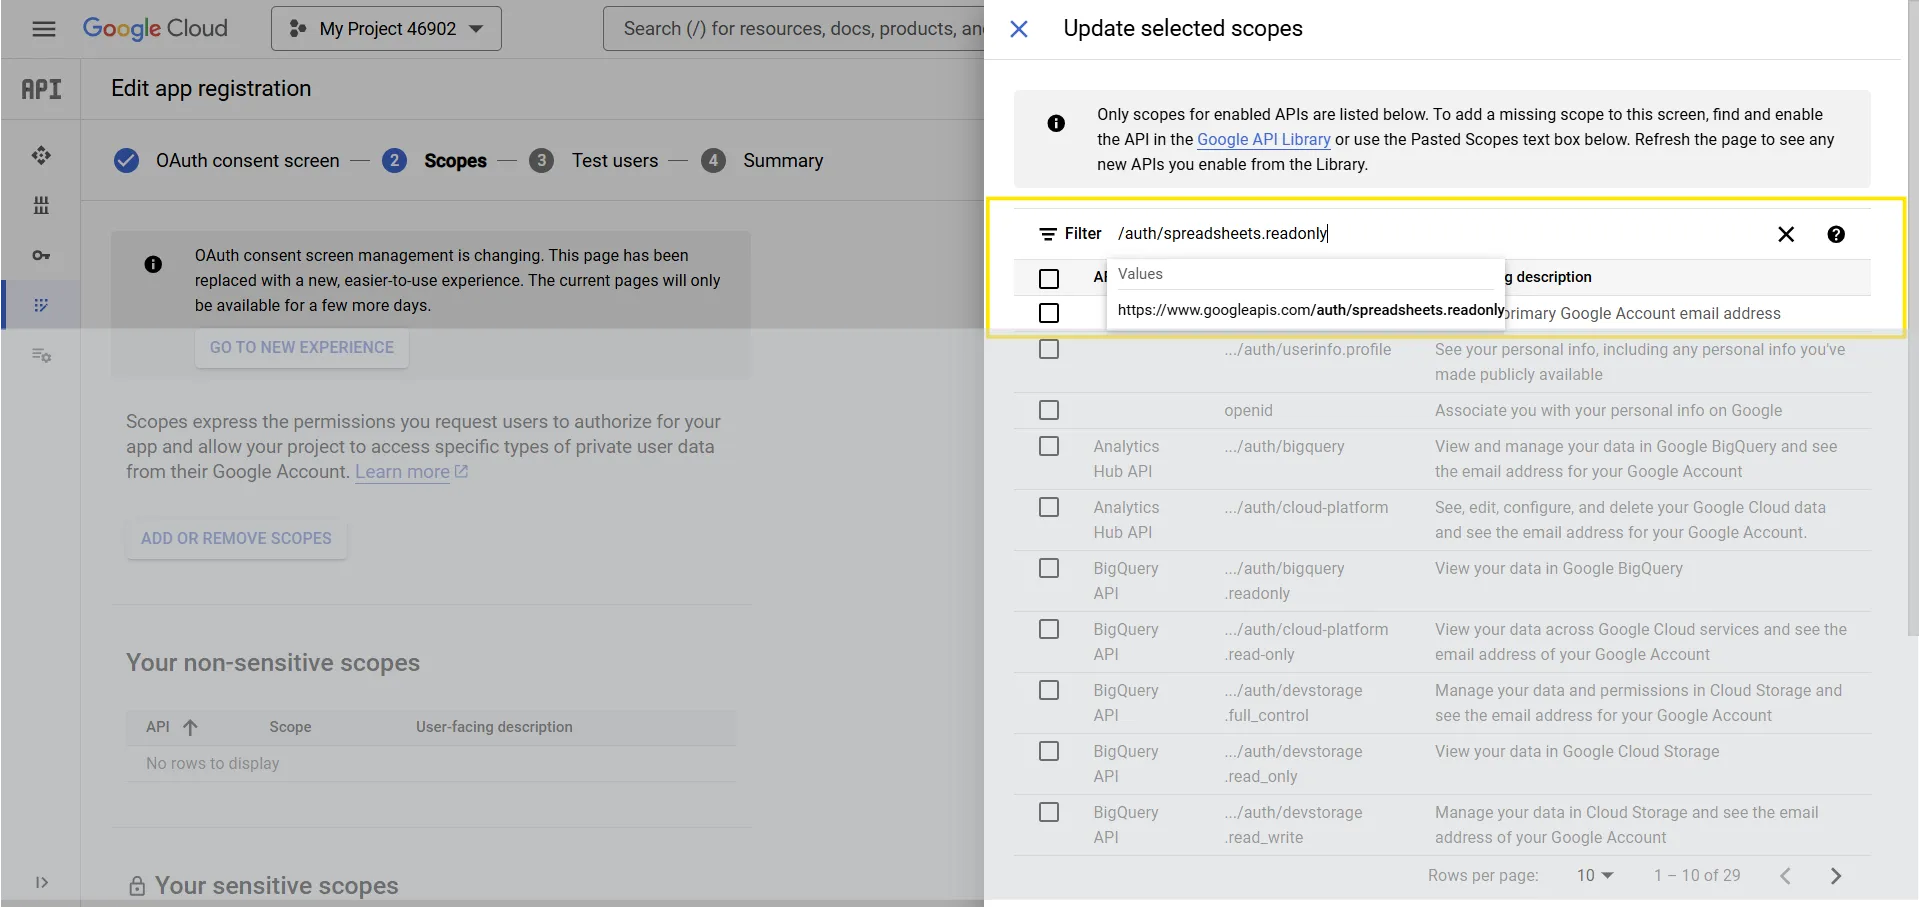
Task: Open the APIs & Services home icon
Action: click(x=41, y=89)
